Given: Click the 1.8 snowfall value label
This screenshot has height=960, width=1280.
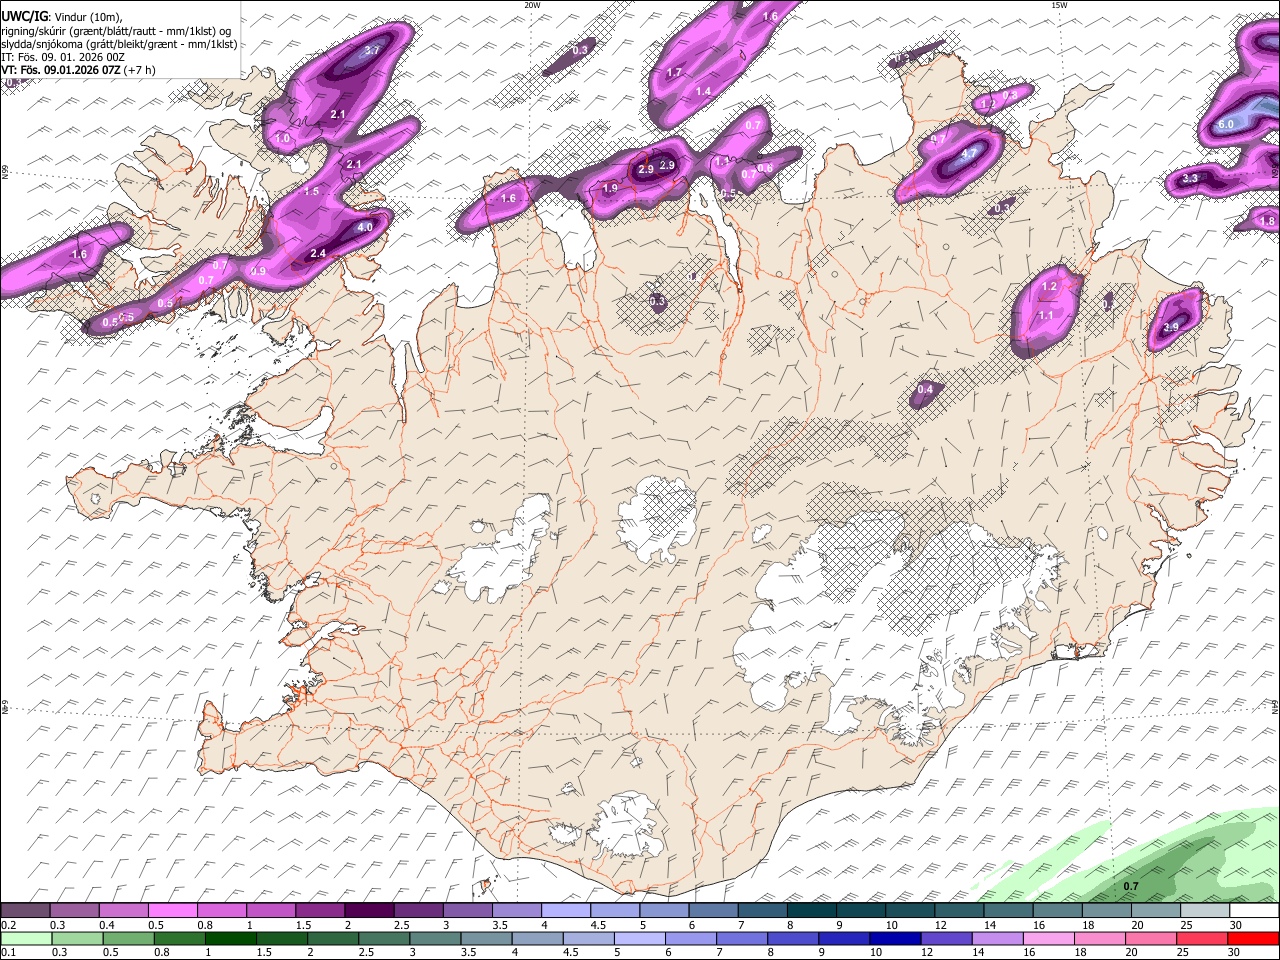Looking at the screenshot, I should [1267, 221].
